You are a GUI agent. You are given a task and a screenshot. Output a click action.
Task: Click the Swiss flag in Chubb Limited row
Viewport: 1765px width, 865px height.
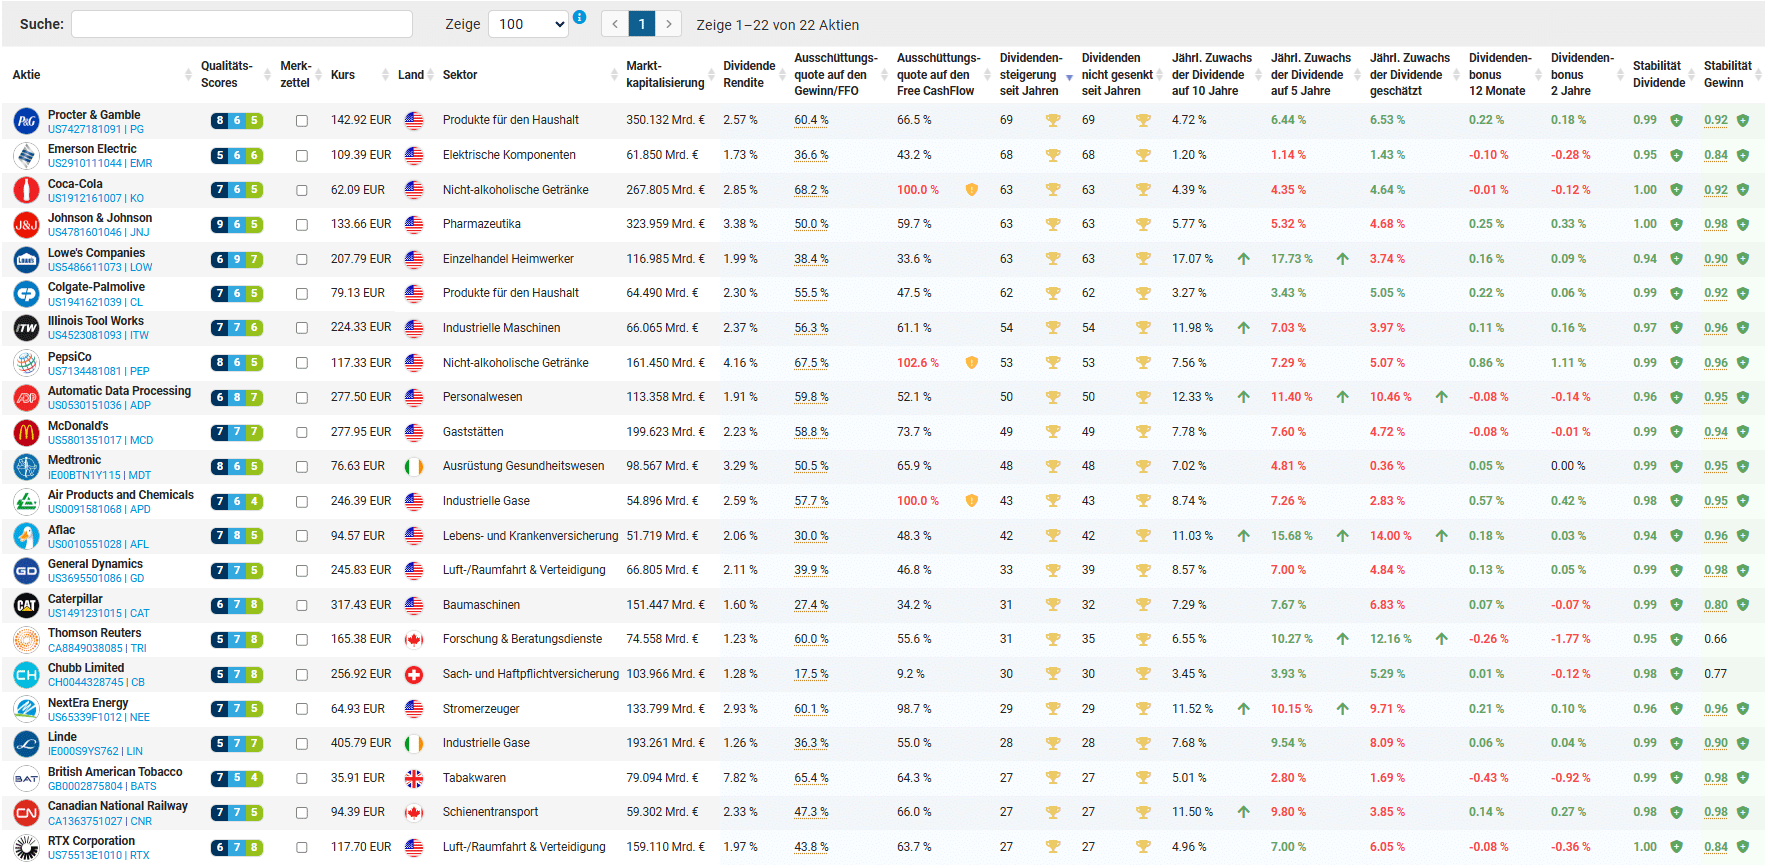coord(414,675)
